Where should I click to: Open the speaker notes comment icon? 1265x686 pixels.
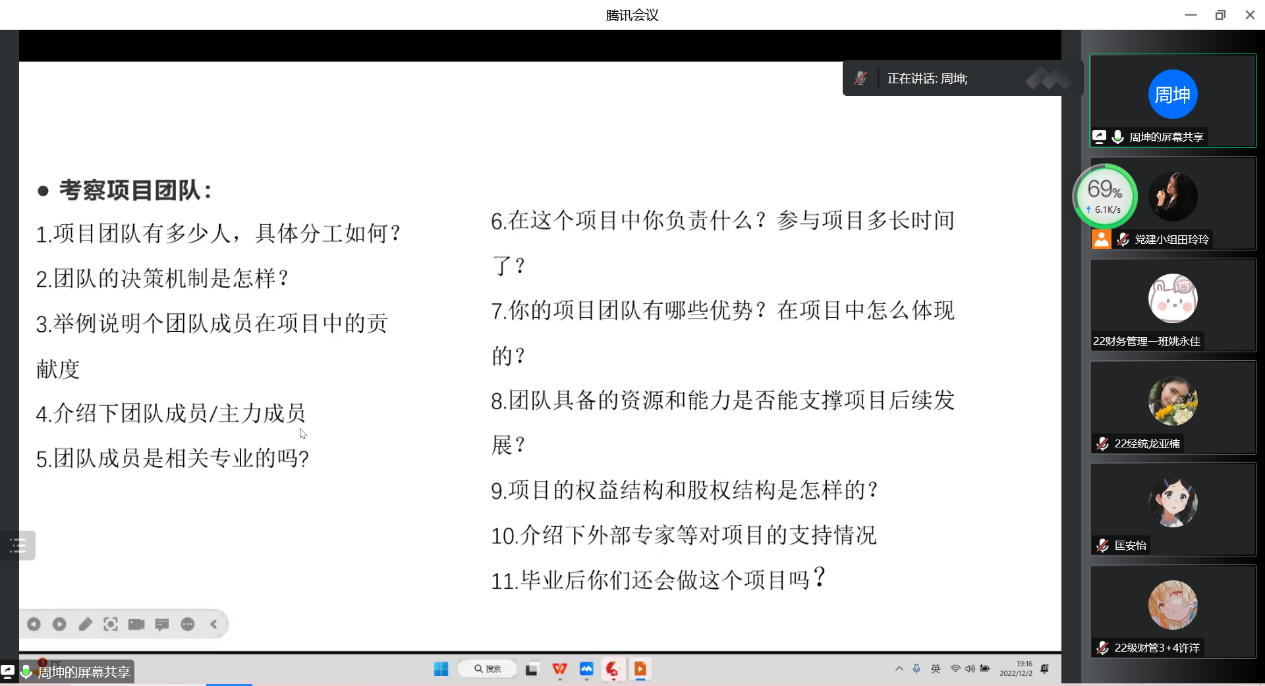(162, 624)
